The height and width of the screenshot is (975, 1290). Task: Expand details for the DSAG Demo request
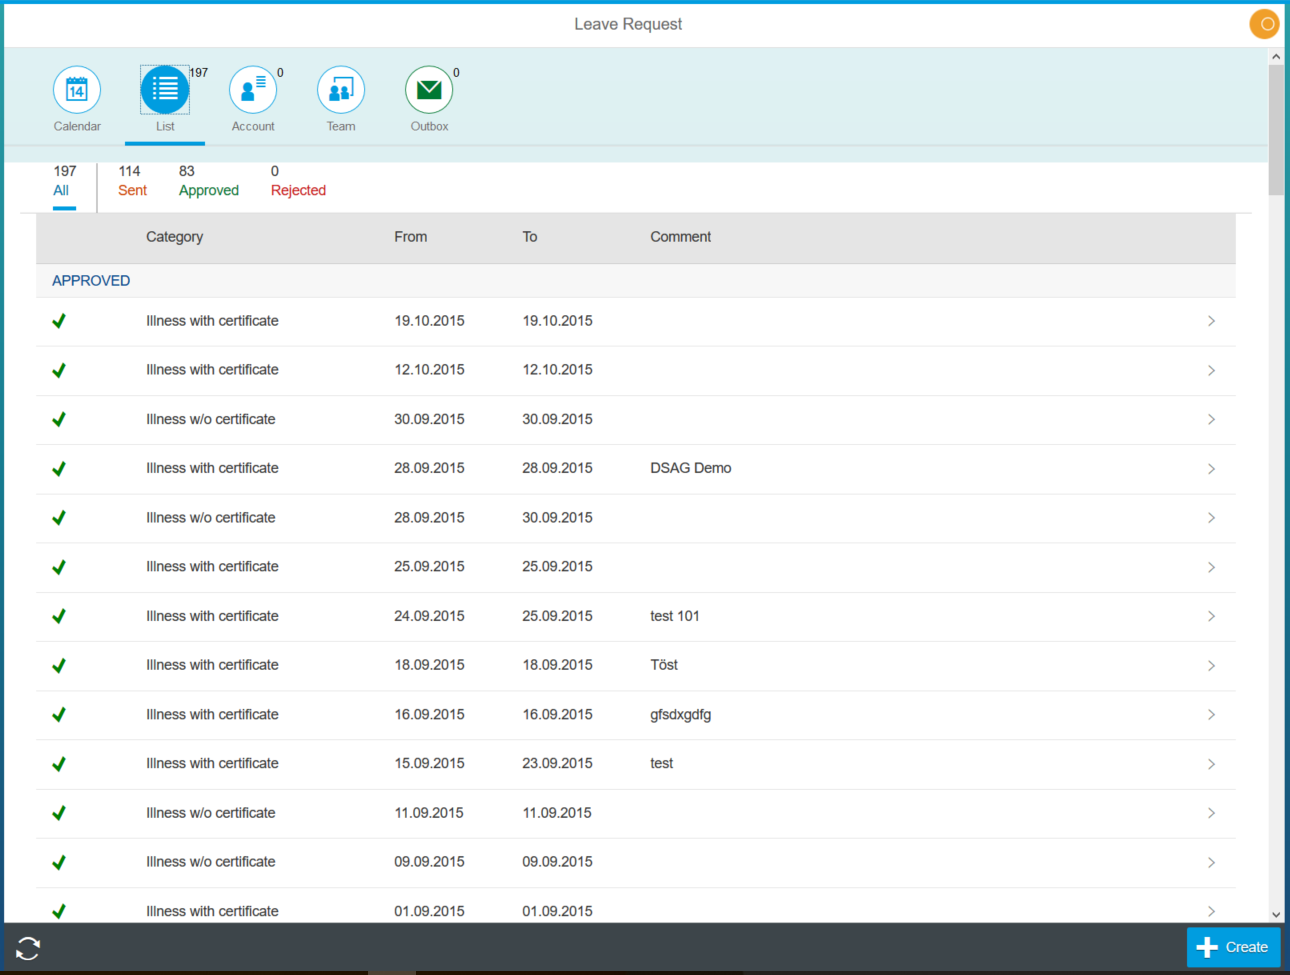click(x=1211, y=468)
